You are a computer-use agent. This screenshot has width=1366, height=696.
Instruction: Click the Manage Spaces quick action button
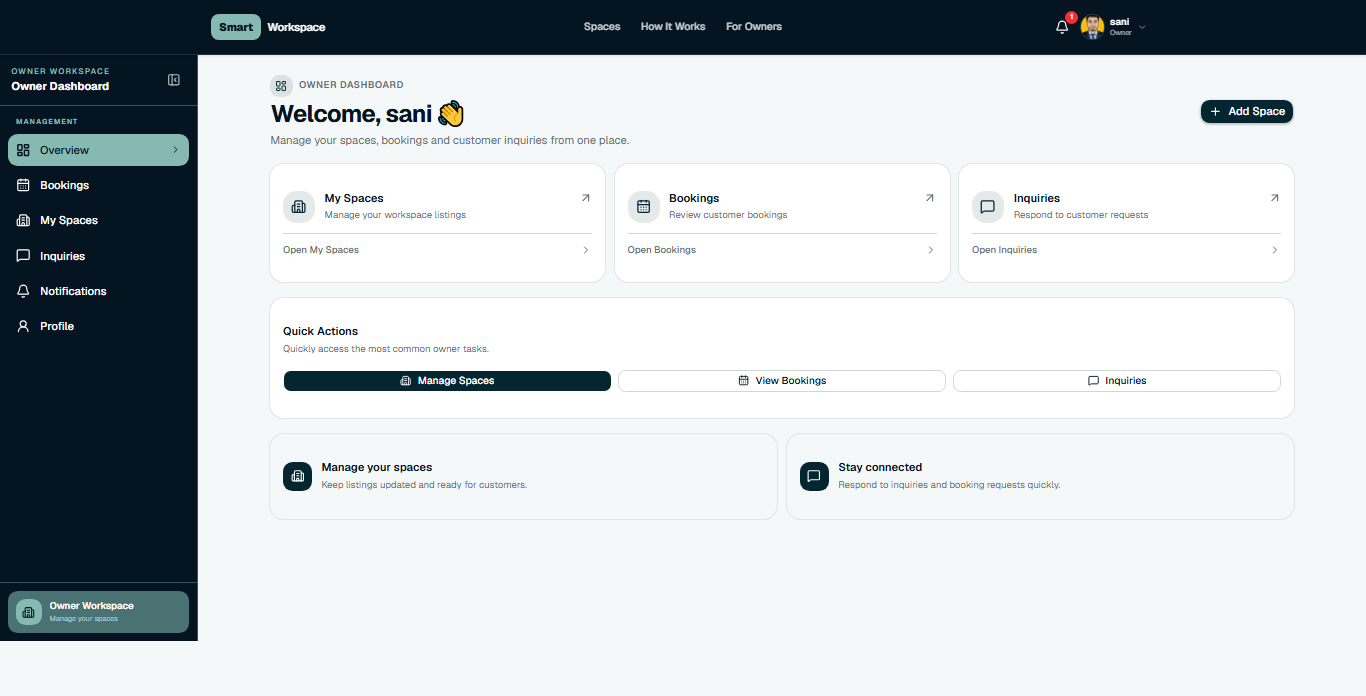(447, 381)
